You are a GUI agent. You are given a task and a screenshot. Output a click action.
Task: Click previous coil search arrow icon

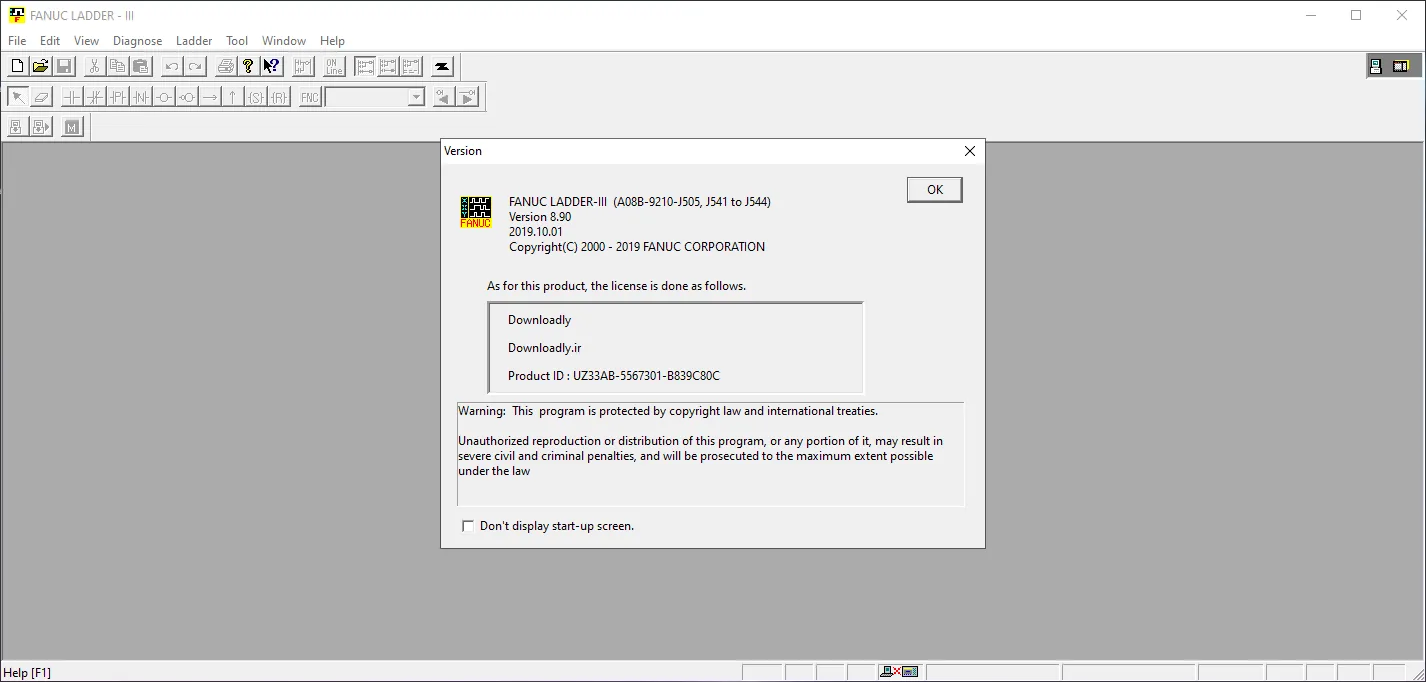tap(444, 97)
